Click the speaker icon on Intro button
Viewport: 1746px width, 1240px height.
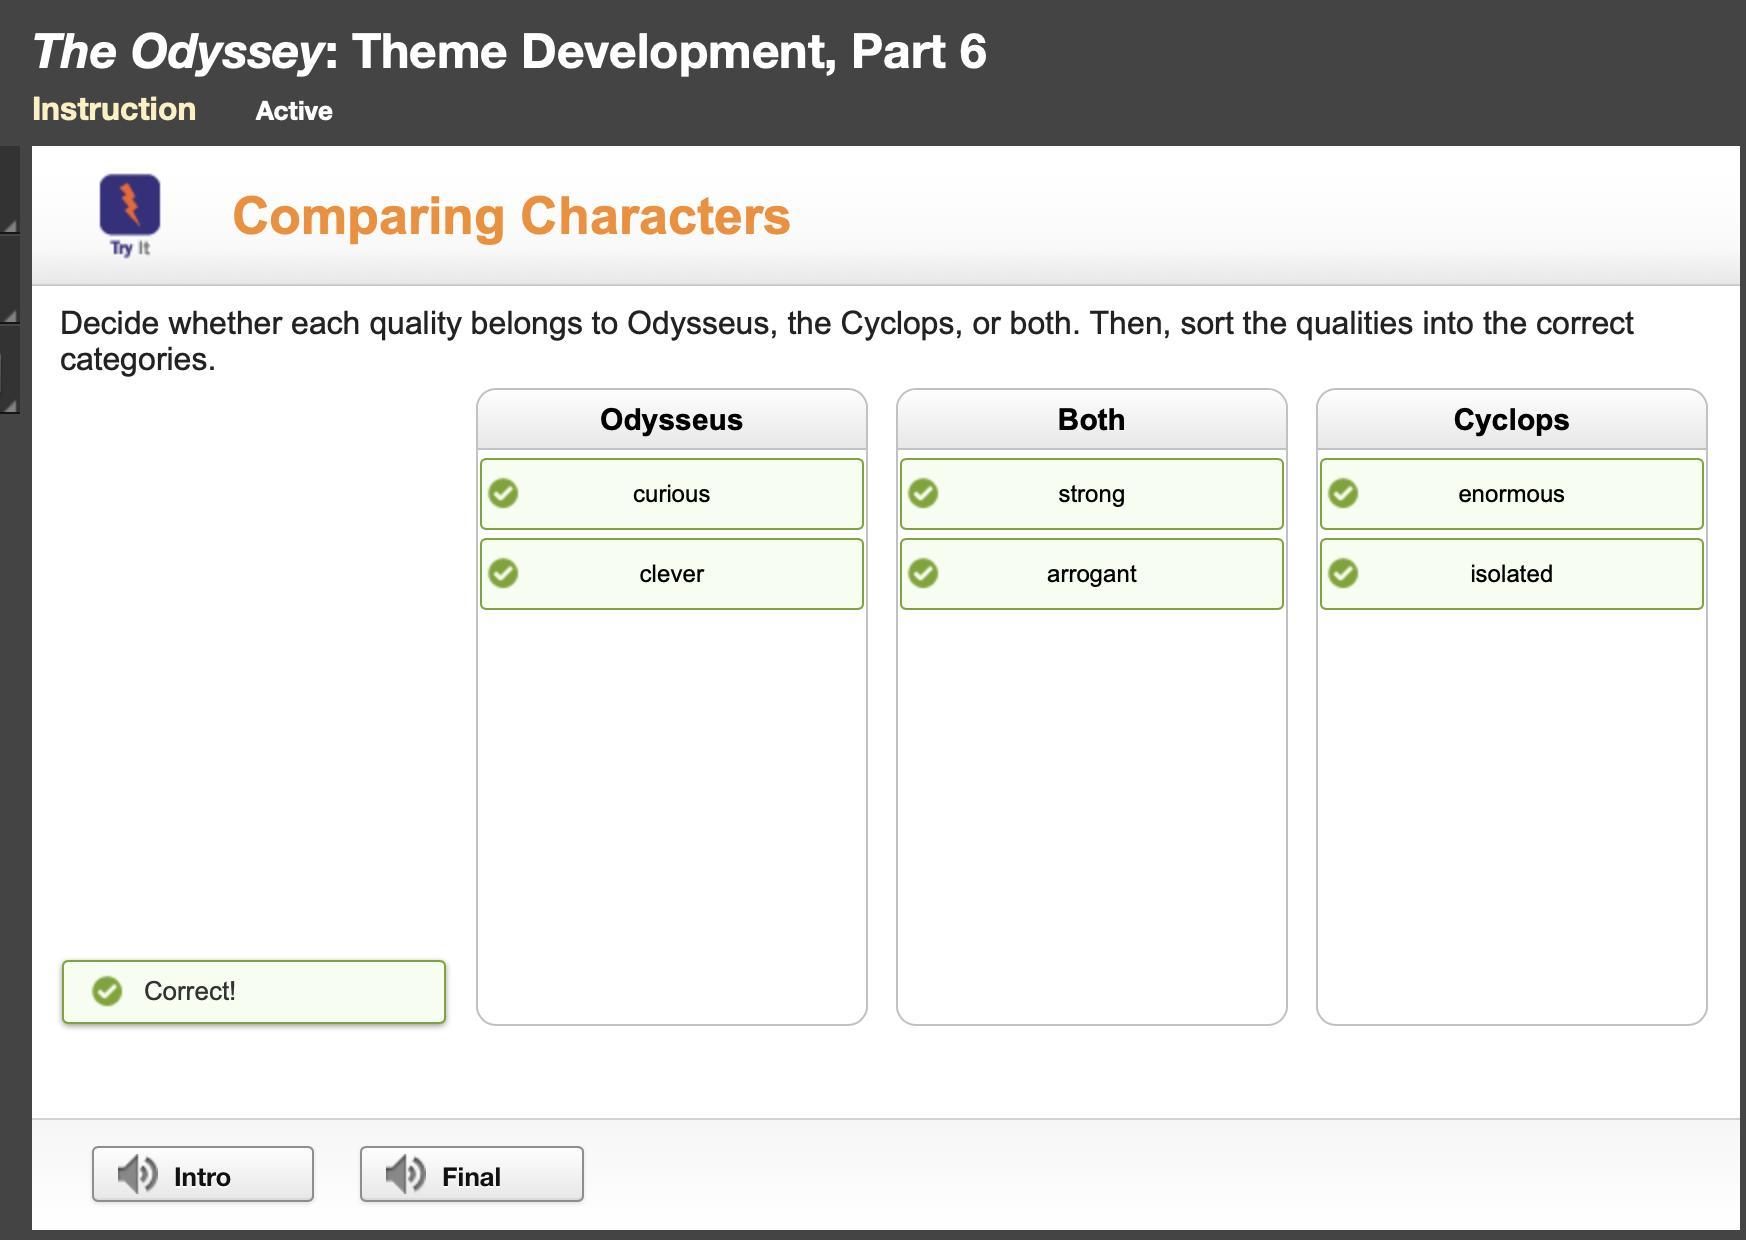tap(137, 1174)
